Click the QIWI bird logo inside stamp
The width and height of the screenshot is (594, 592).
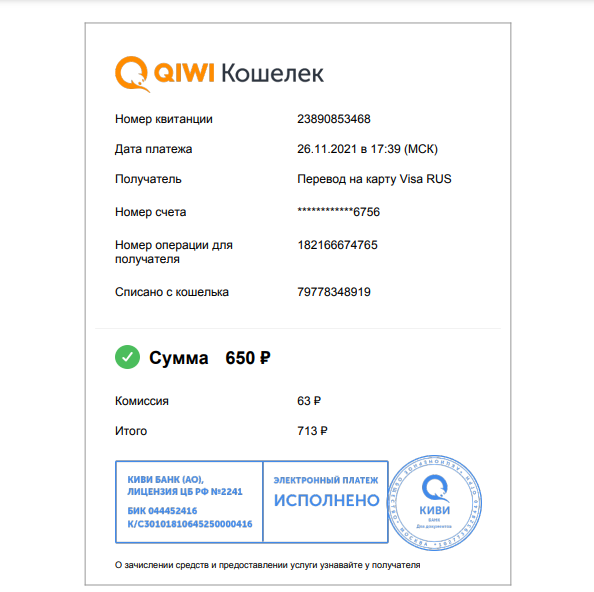pyautogui.click(x=436, y=488)
